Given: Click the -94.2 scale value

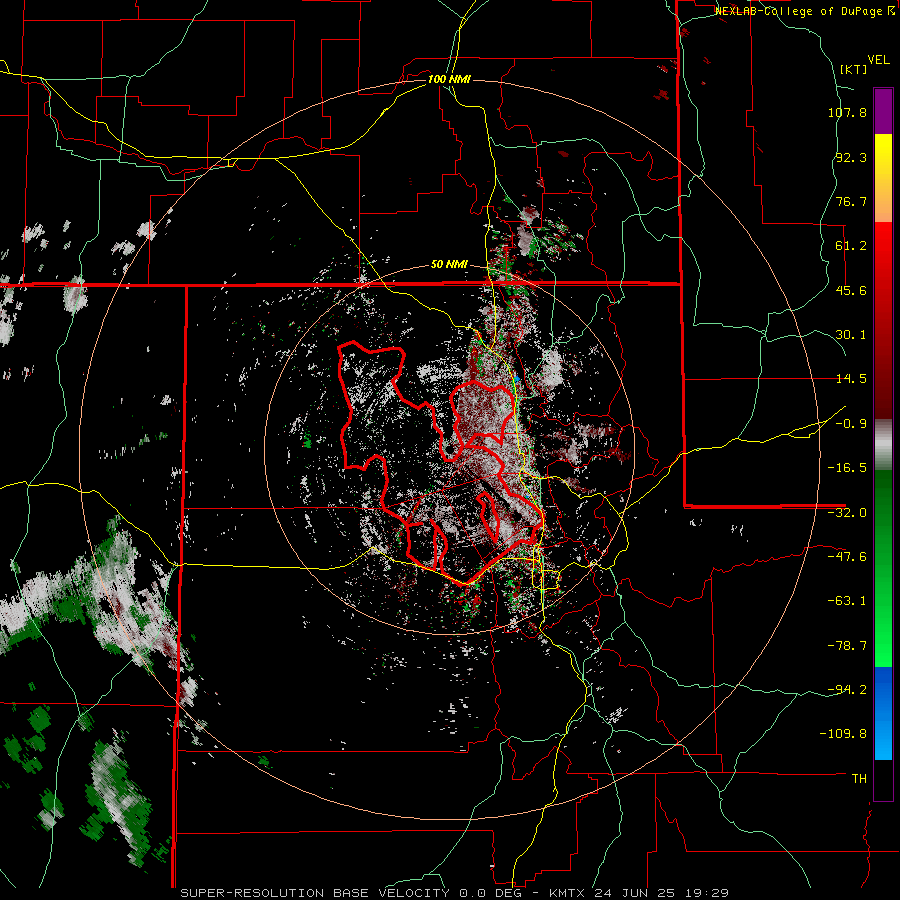Looking at the screenshot, I should click(847, 689).
